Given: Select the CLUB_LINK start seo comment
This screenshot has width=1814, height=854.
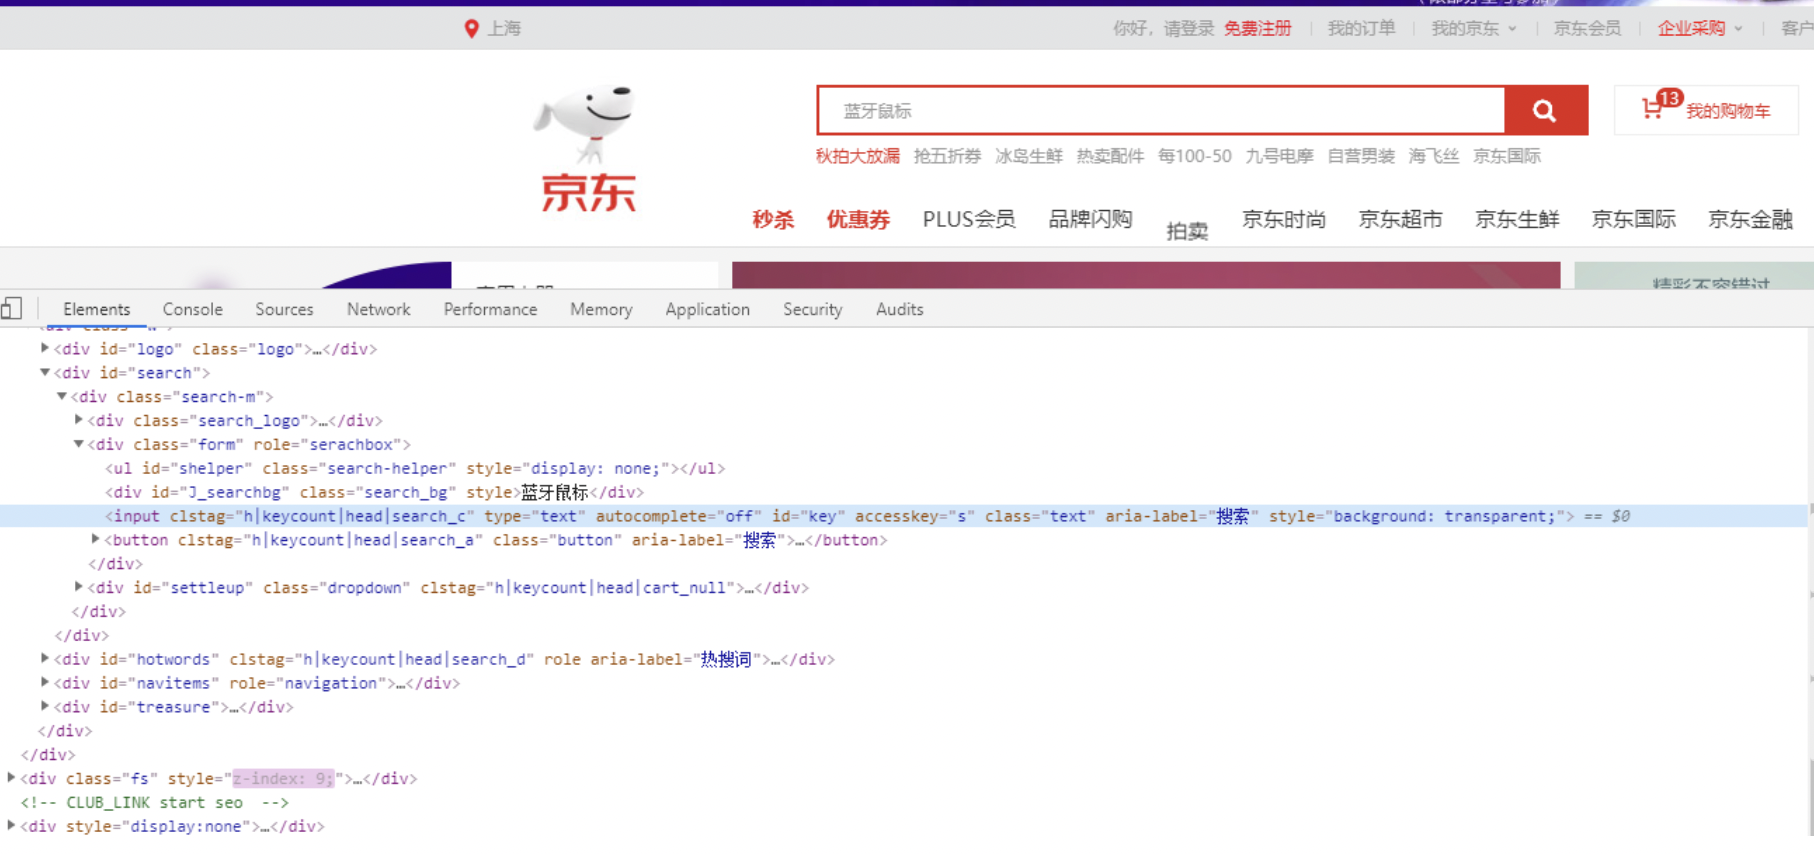Looking at the screenshot, I should click(154, 802).
